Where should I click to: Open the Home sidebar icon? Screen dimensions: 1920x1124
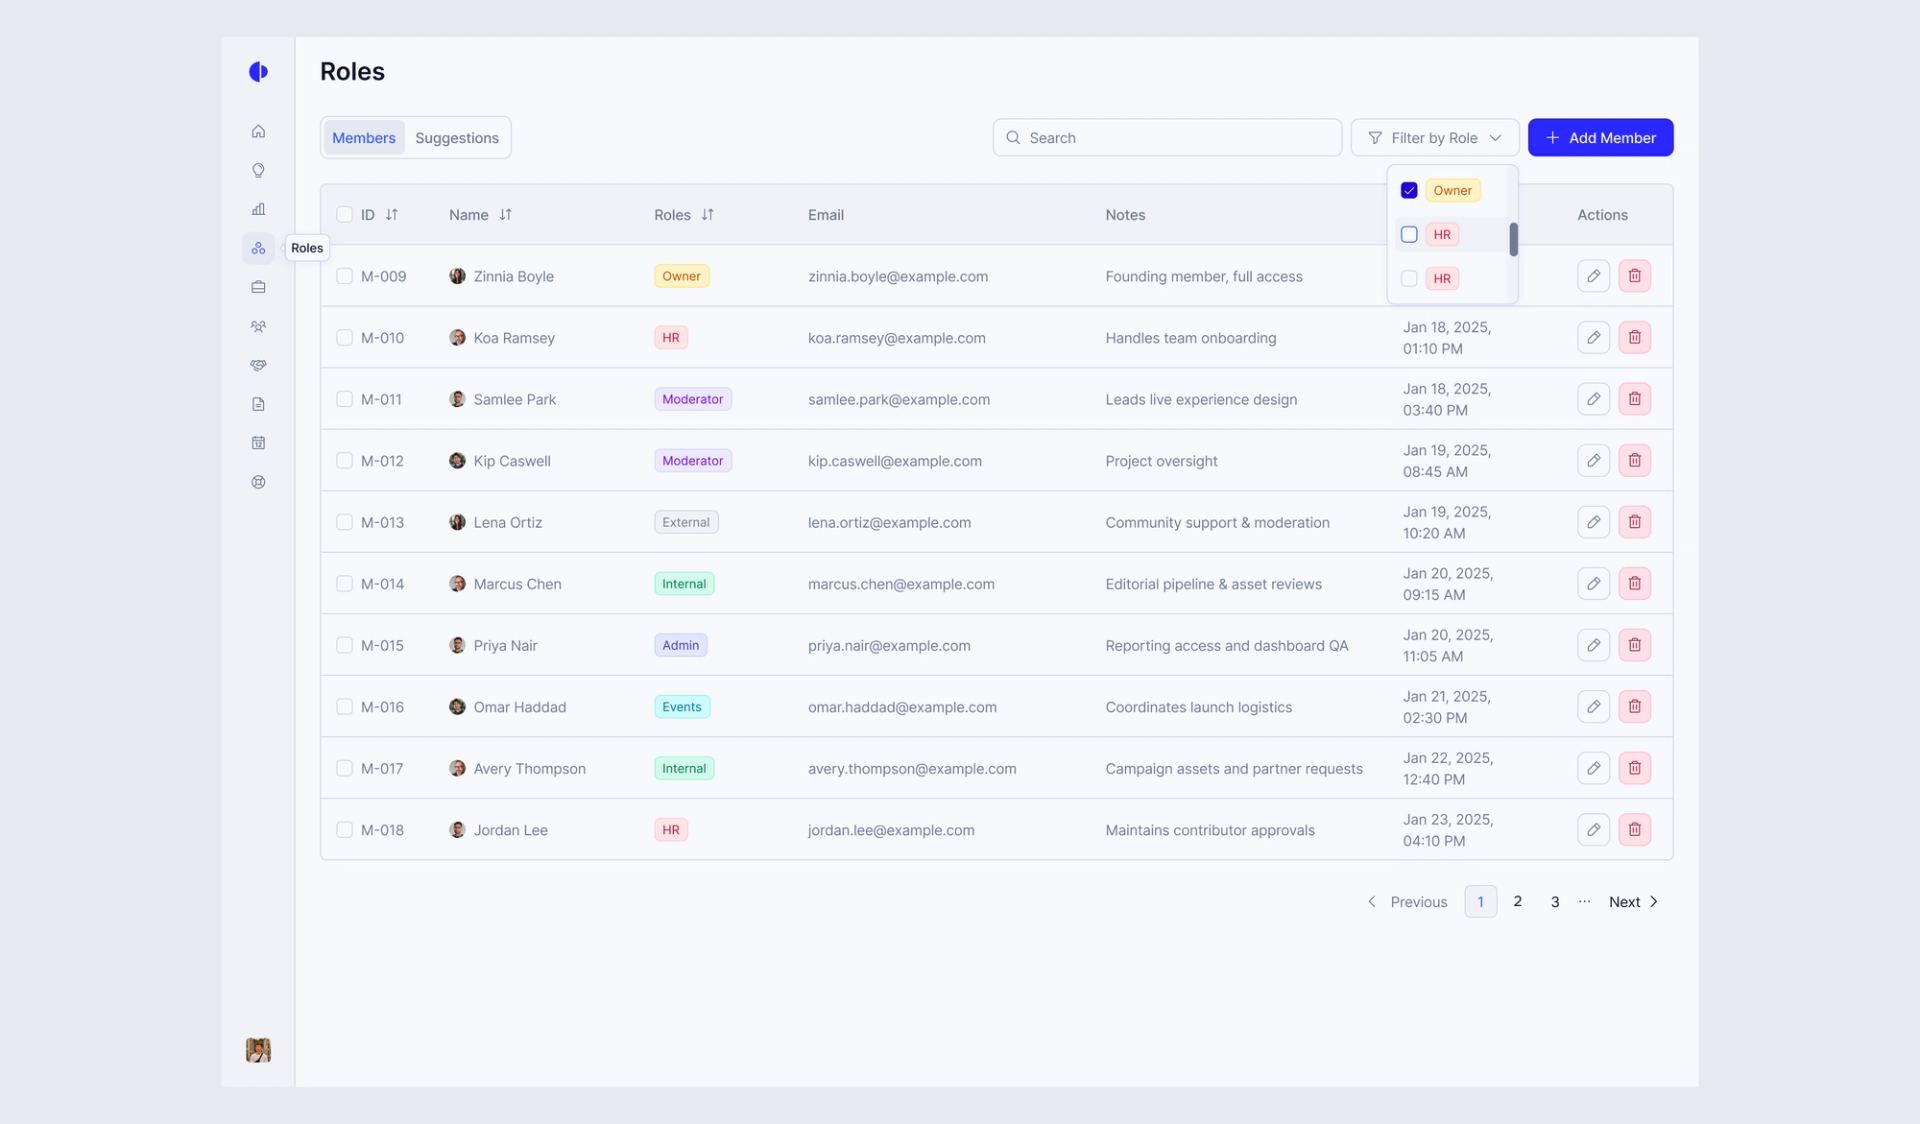(258, 131)
